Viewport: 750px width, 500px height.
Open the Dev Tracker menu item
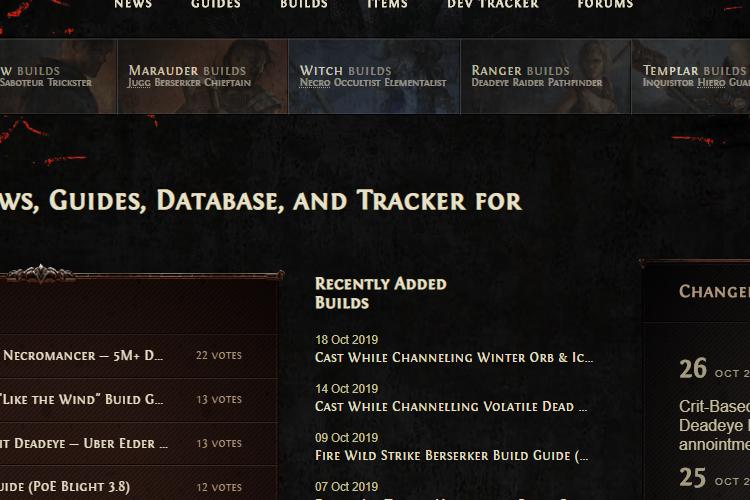(493, 4)
